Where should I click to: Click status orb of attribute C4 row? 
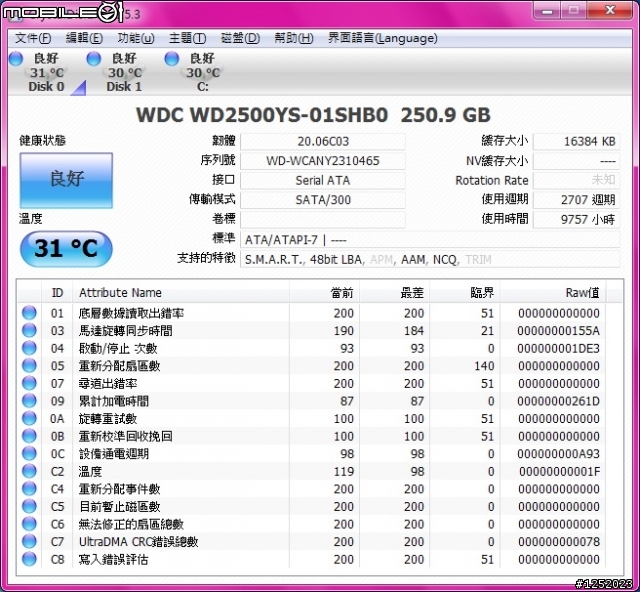point(29,489)
